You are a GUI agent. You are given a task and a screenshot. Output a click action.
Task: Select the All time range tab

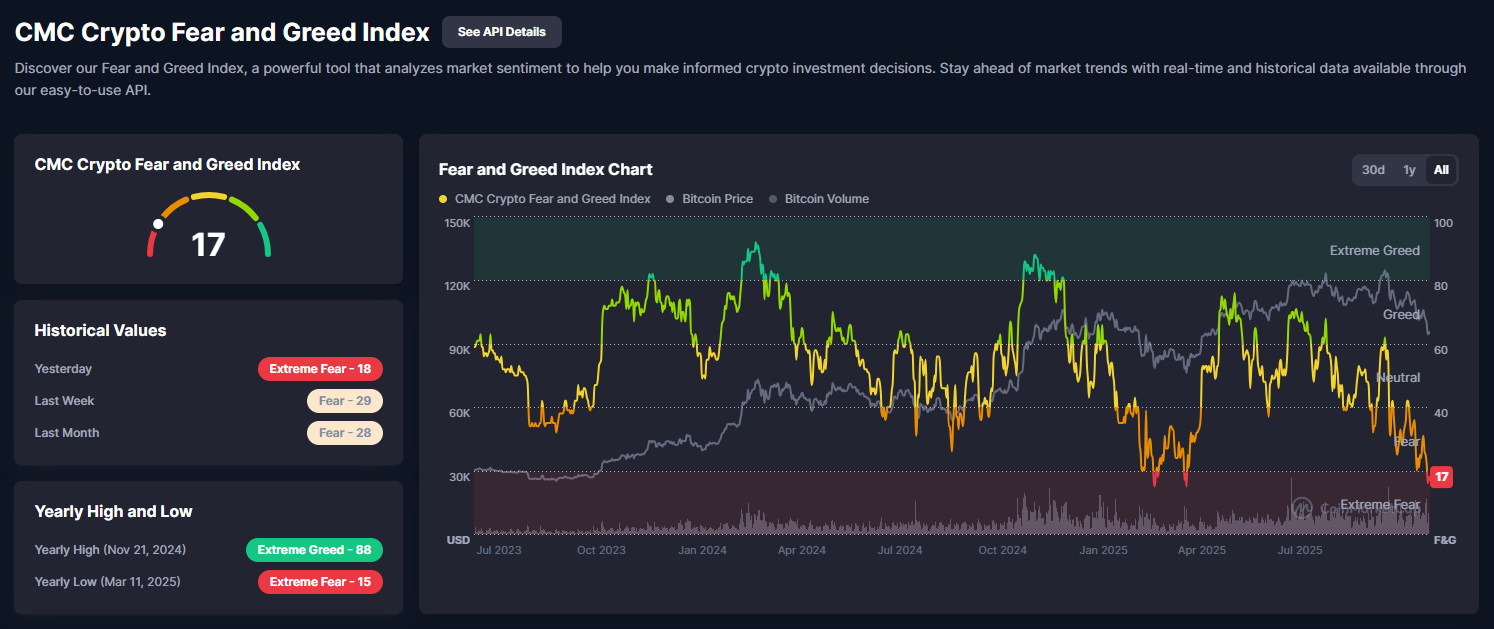(1441, 170)
